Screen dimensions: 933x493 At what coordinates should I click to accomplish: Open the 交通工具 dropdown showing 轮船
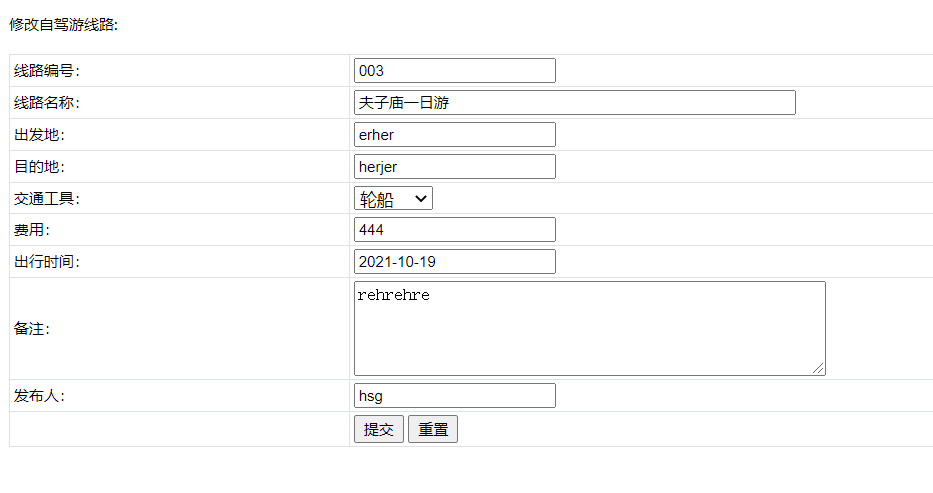393,199
